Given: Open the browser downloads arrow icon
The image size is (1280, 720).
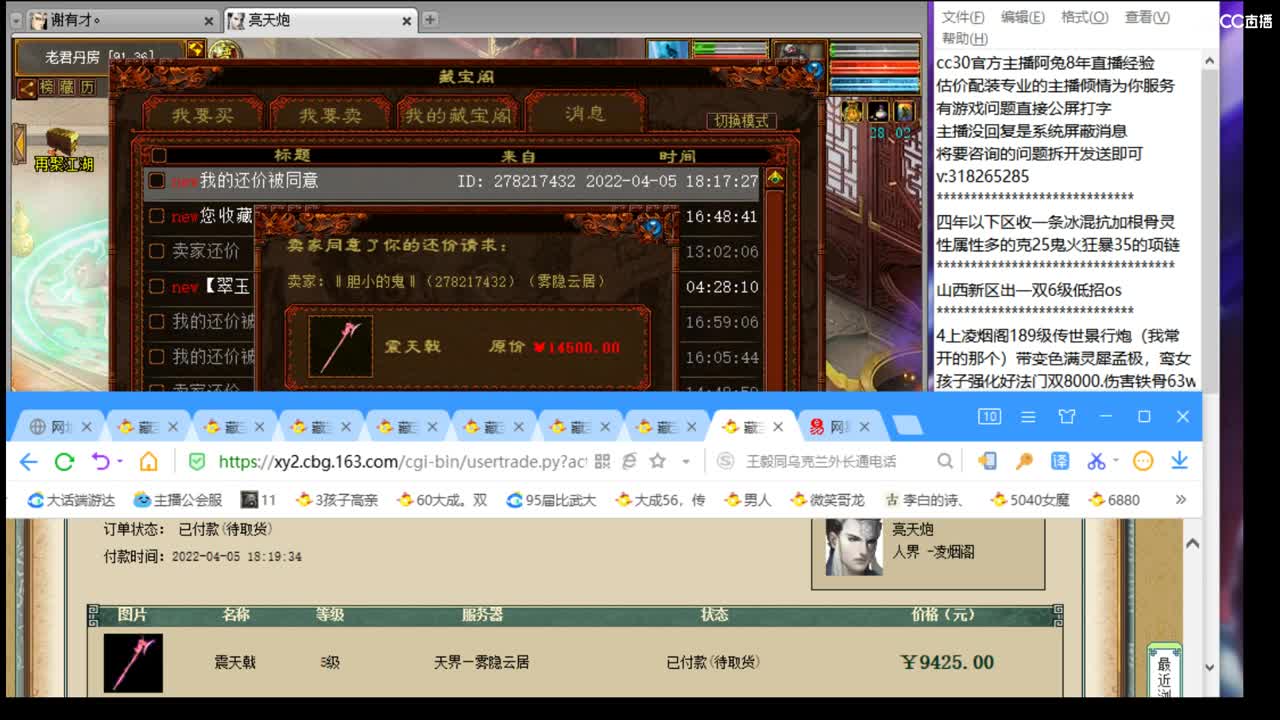Looking at the screenshot, I should pos(1179,460).
